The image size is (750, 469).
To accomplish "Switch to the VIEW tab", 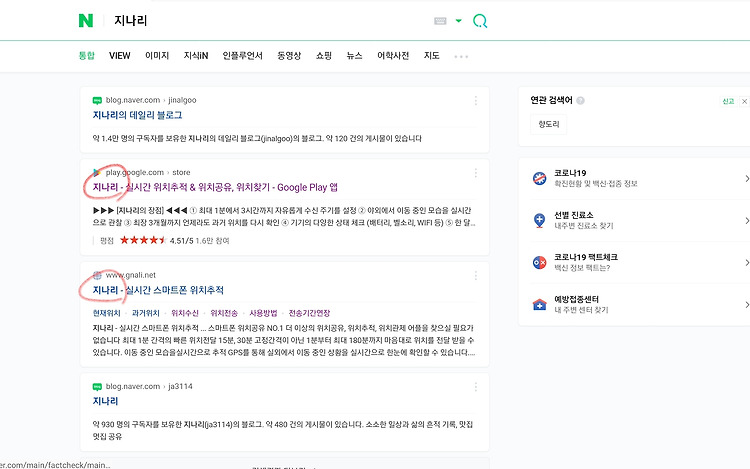I will point(120,55).
